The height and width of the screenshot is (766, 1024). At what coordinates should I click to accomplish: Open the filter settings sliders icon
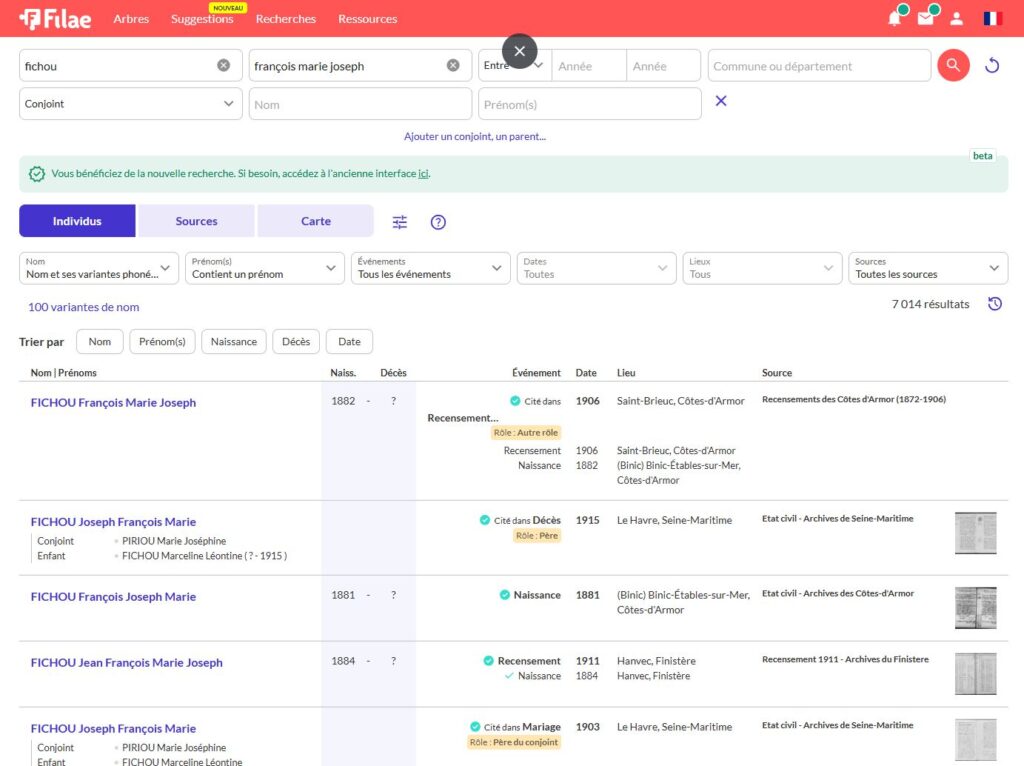pos(400,222)
